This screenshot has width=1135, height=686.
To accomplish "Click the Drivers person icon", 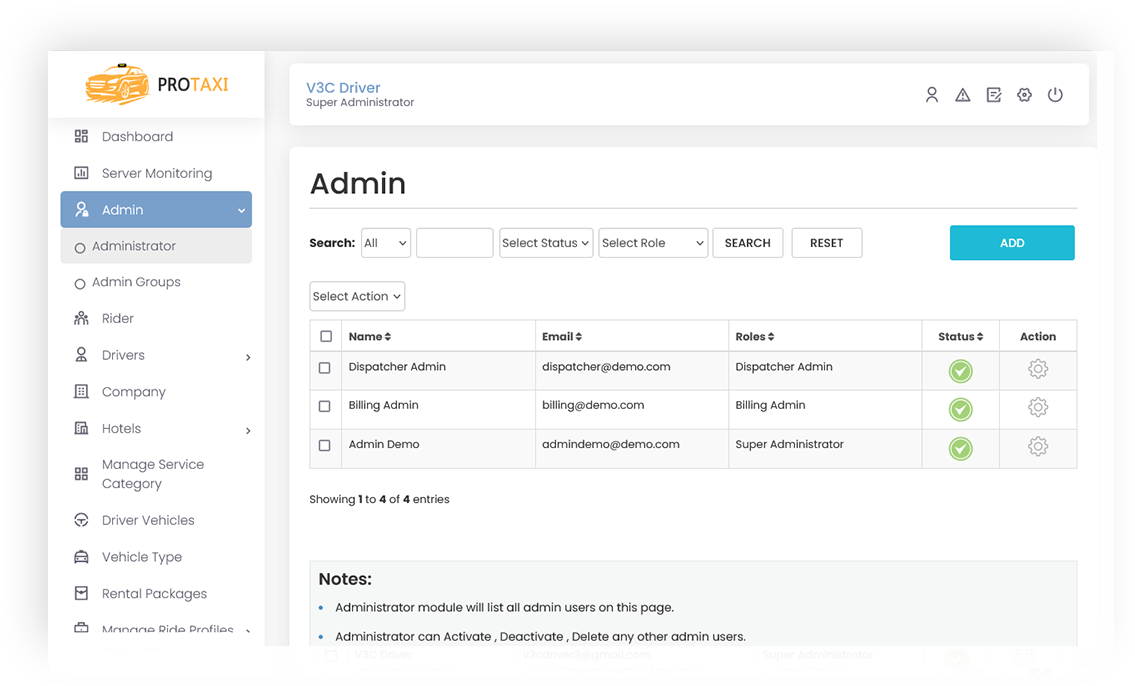I will [x=81, y=355].
